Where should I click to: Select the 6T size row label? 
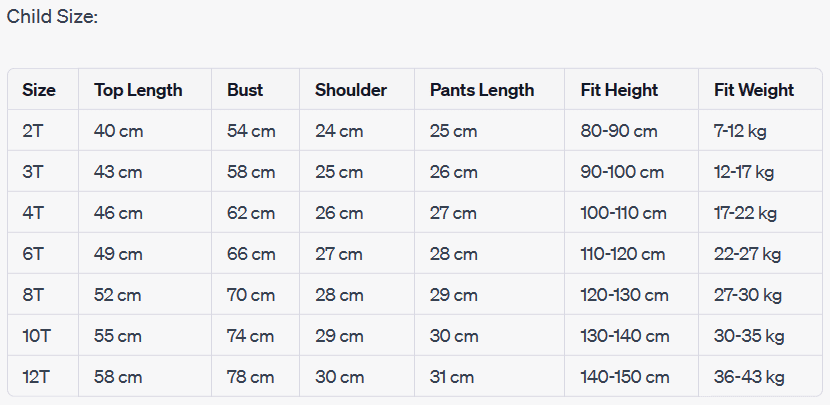(33, 254)
